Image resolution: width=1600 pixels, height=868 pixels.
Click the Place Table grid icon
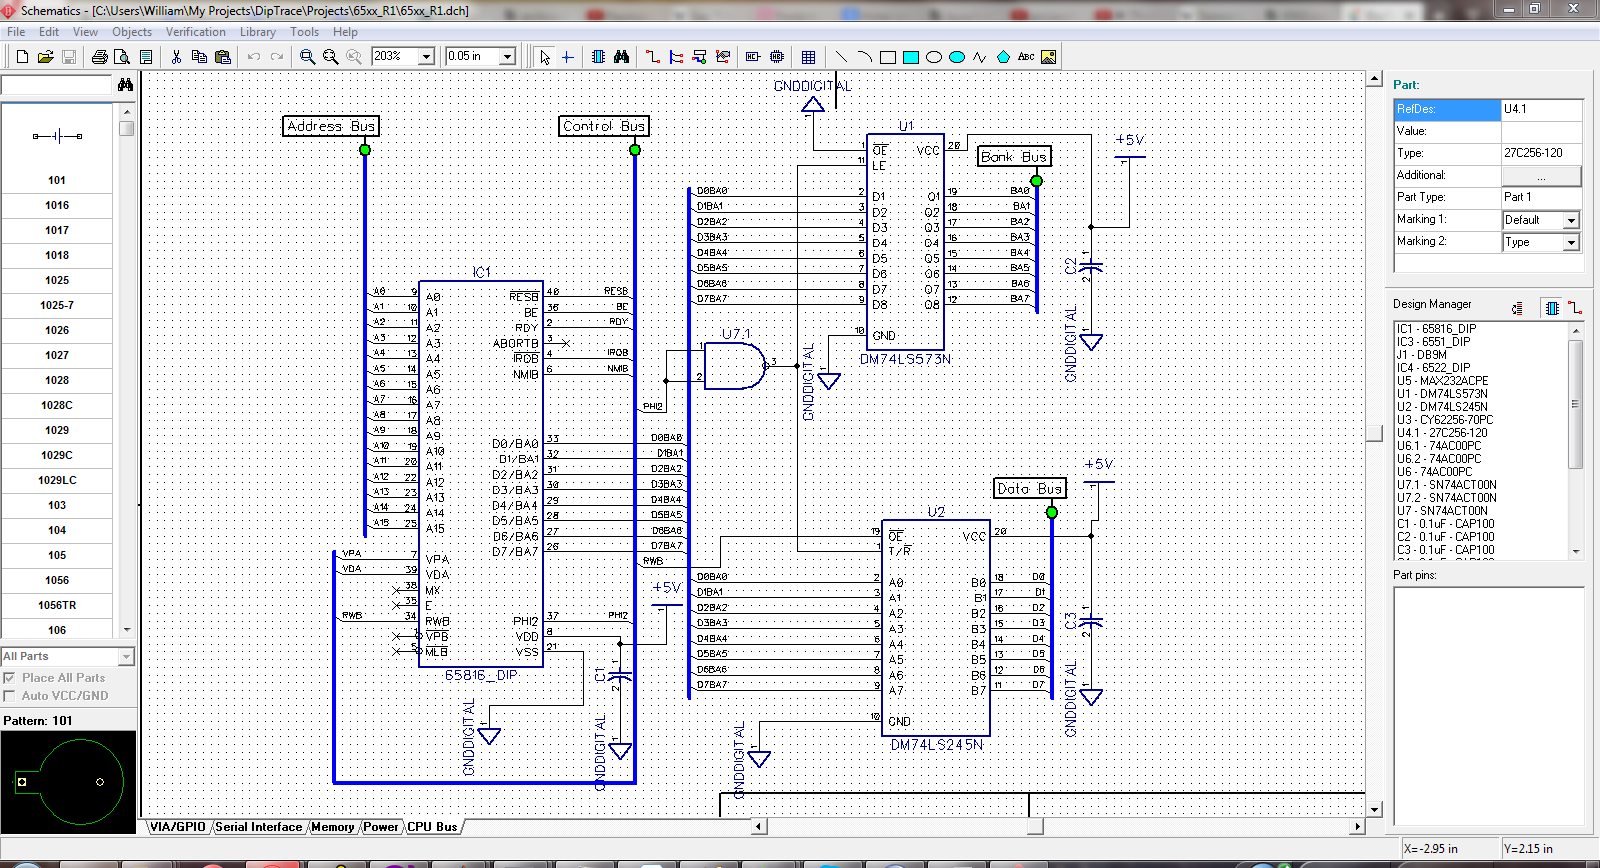click(x=808, y=57)
